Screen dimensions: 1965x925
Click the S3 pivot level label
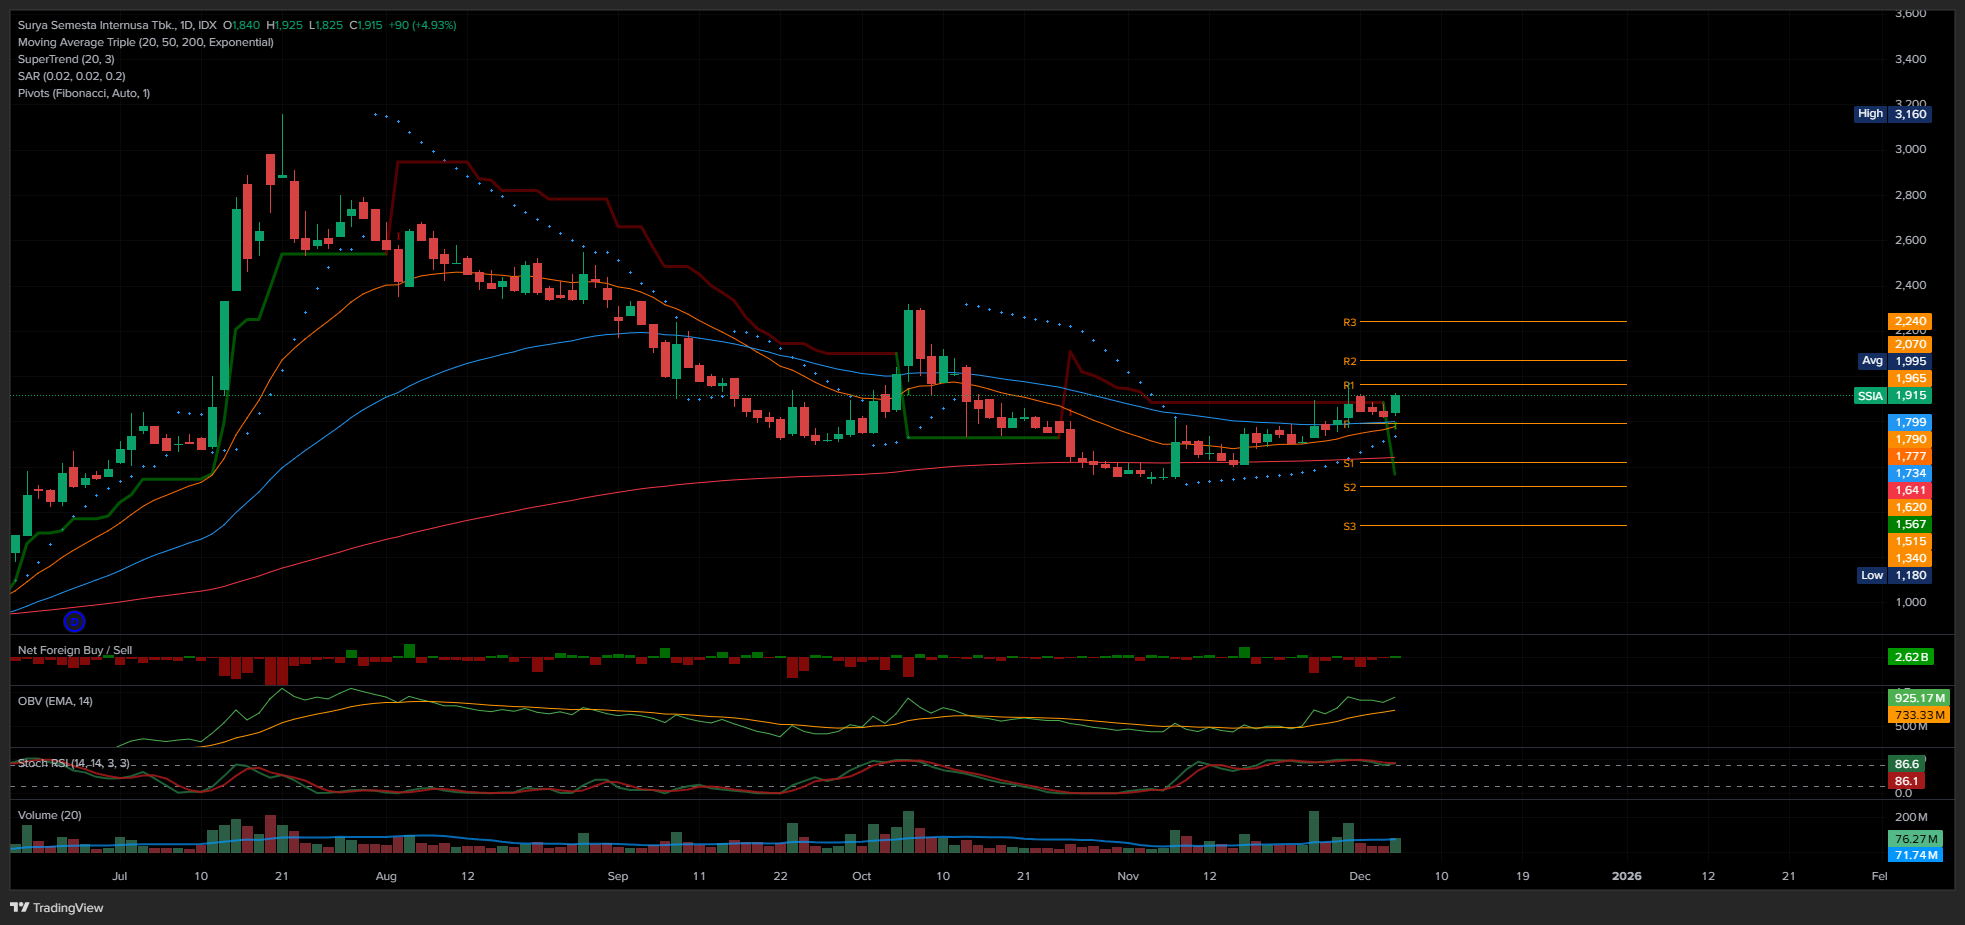click(1349, 526)
